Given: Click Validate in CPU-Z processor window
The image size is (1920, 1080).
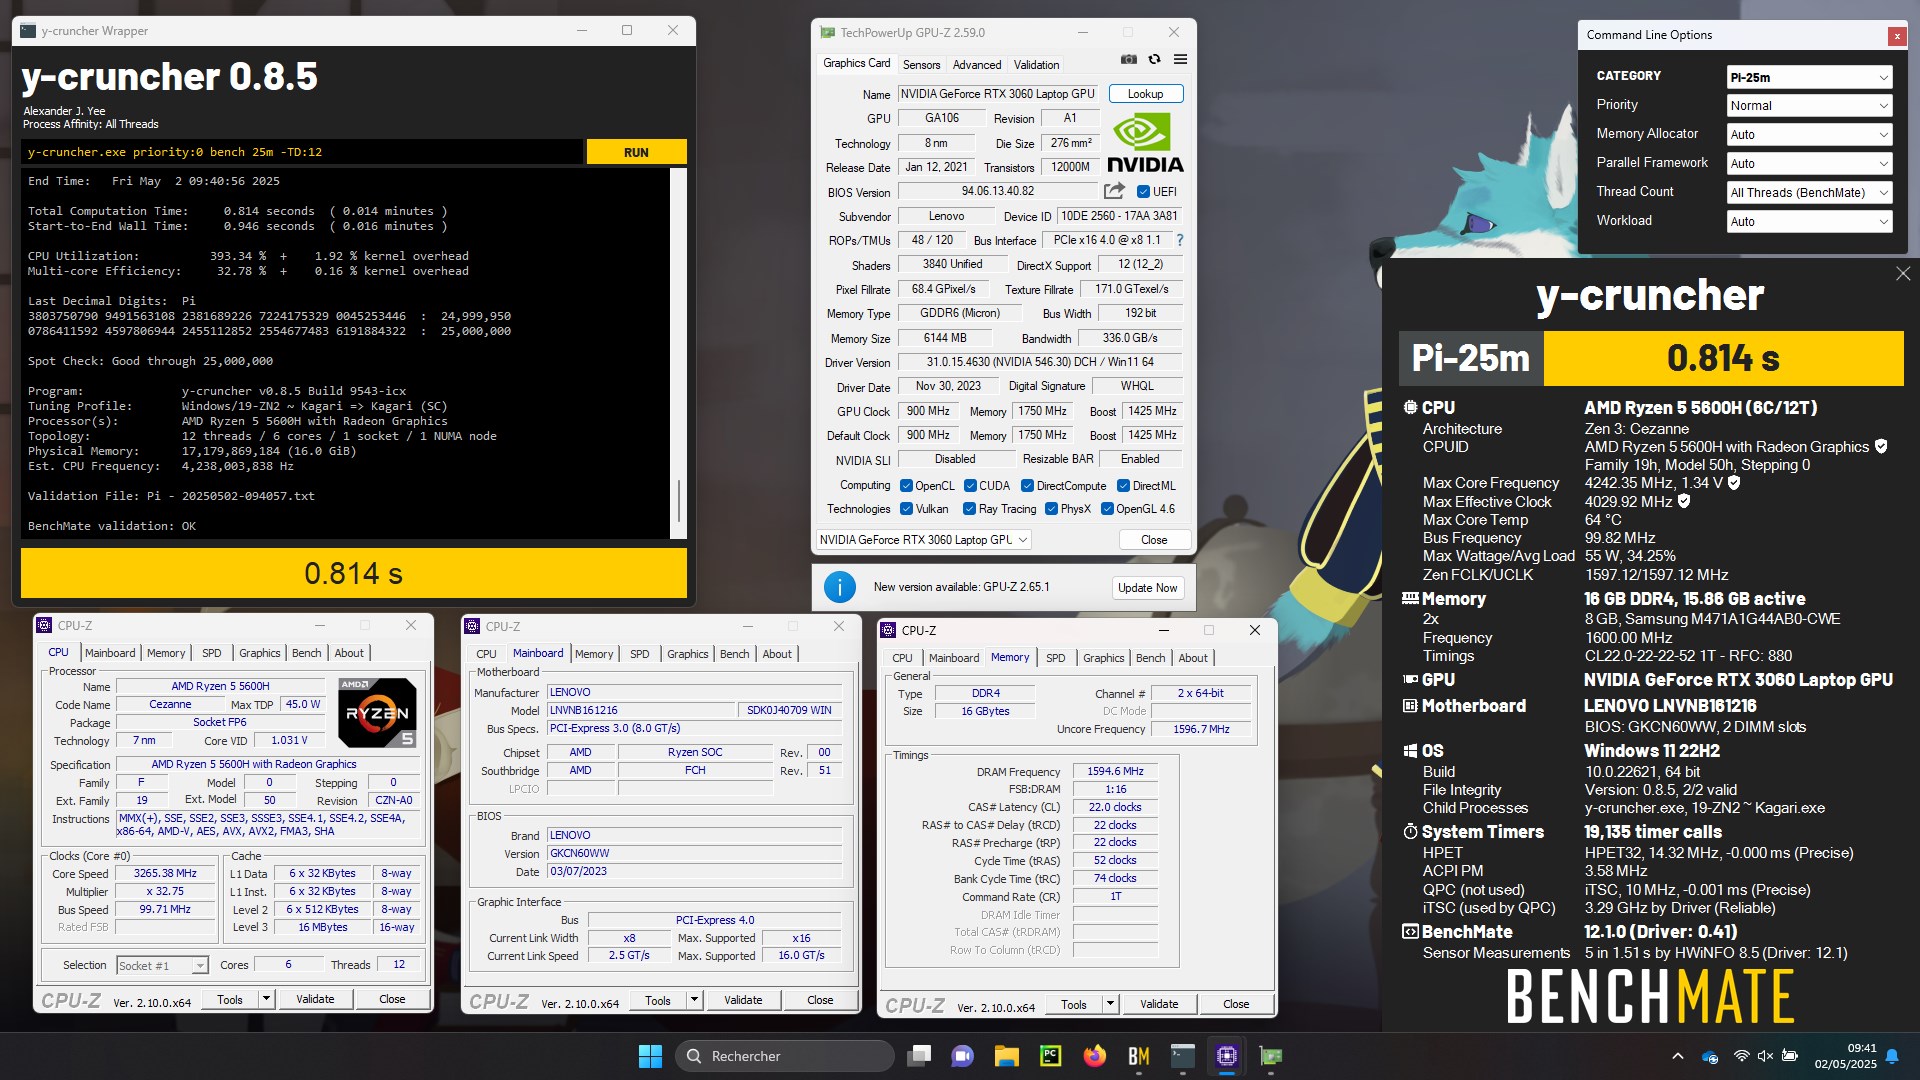Looking at the screenshot, I should point(315,999).
